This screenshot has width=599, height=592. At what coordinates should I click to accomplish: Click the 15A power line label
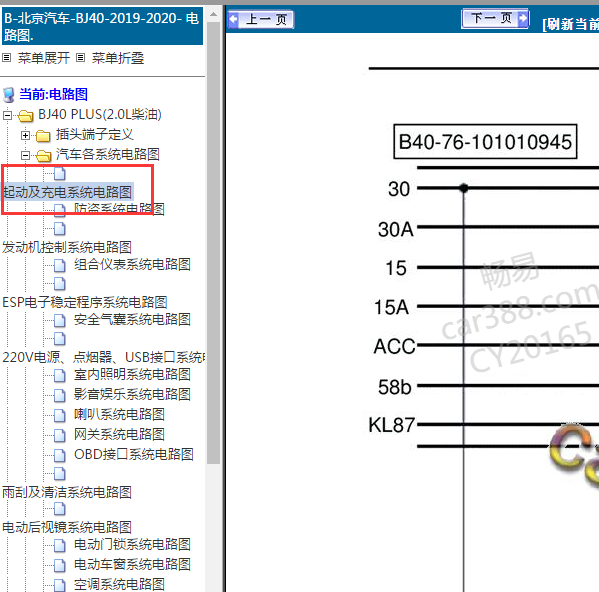click(391, 307)
